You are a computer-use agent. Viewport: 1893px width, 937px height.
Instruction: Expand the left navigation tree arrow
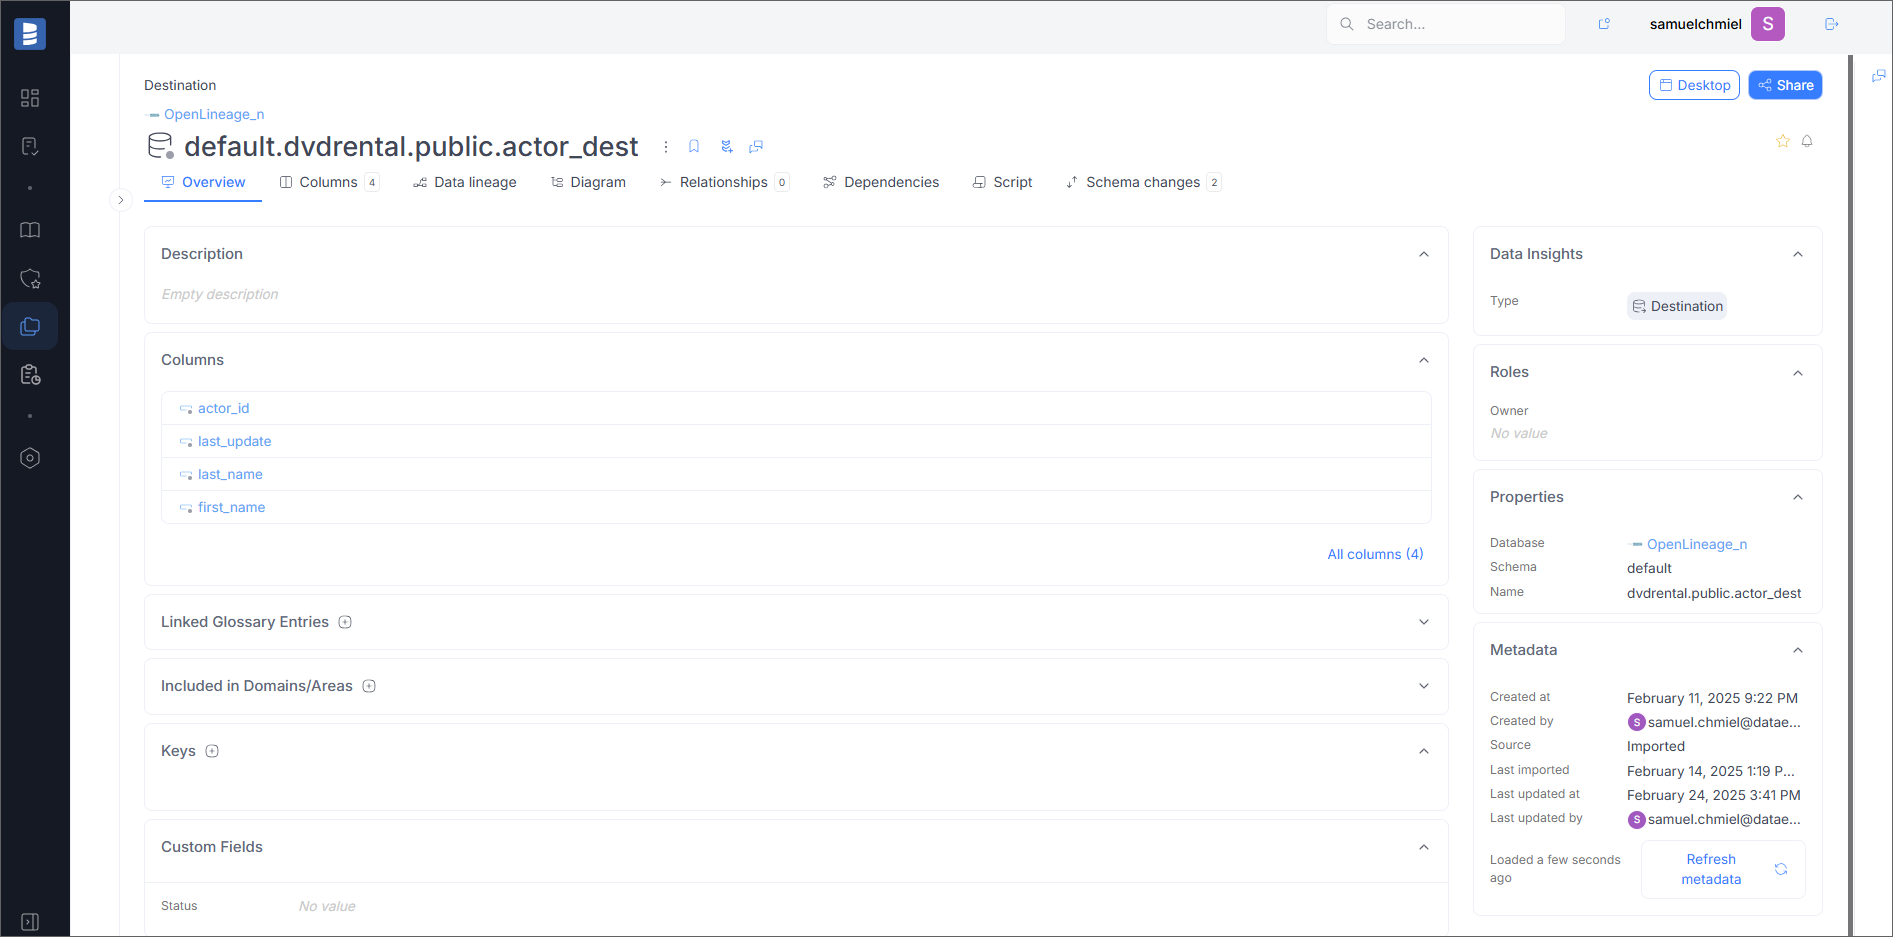pos(121,200)
